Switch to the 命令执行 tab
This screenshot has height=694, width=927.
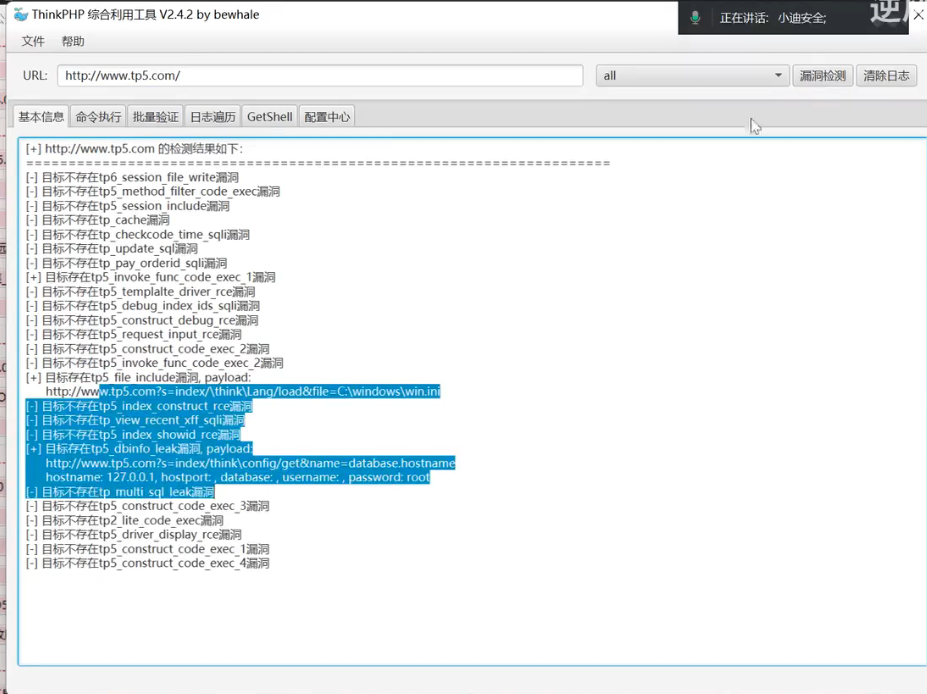click(x=98, y=116)
